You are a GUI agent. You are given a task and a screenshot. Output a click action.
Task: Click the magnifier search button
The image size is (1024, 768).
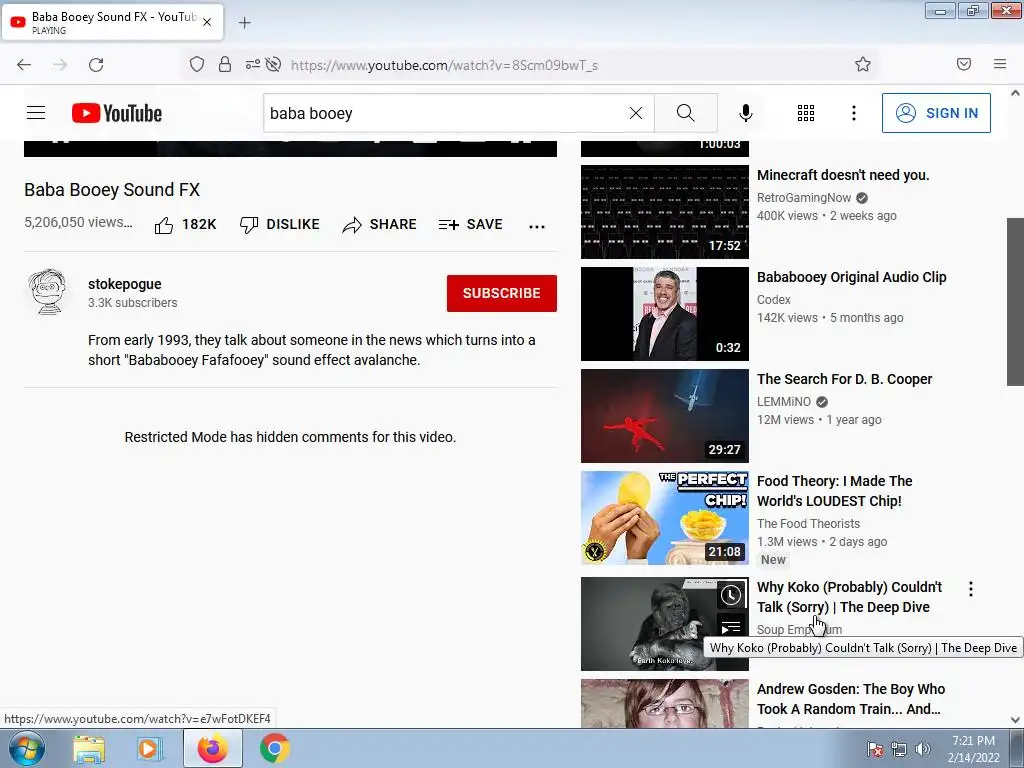686,113
